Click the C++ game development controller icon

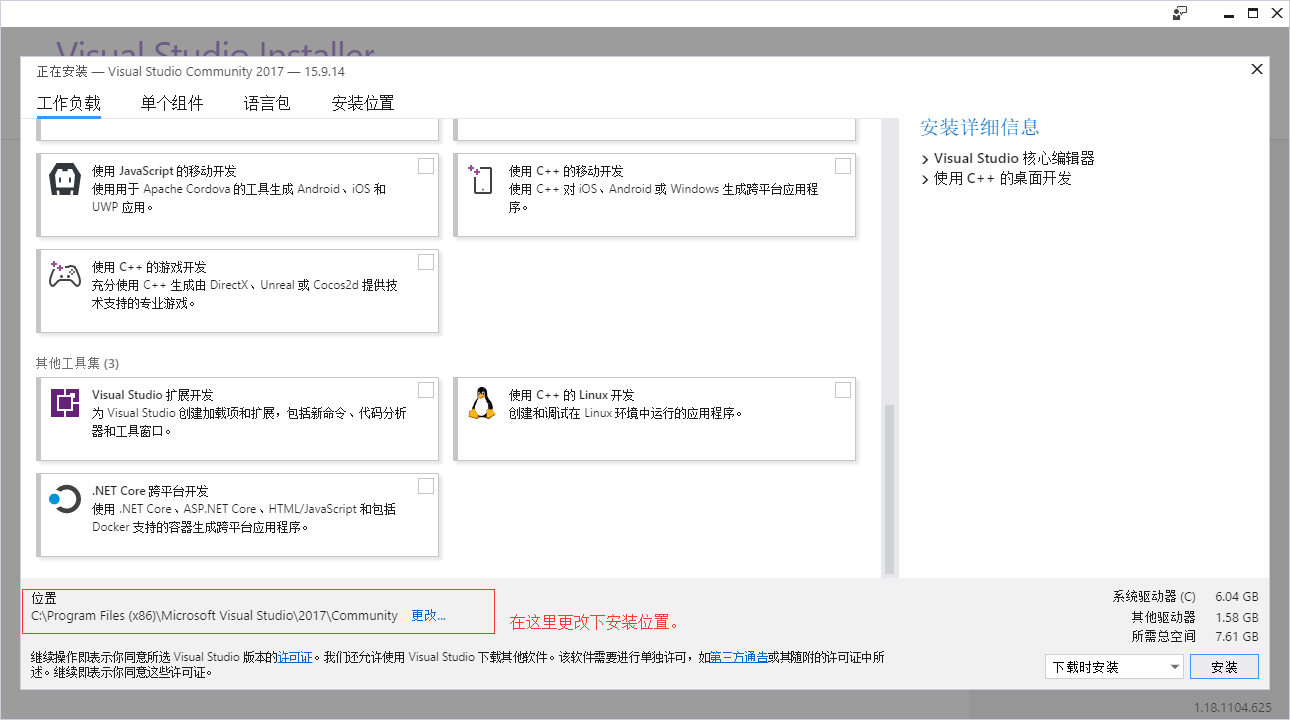tap(65, 275)
